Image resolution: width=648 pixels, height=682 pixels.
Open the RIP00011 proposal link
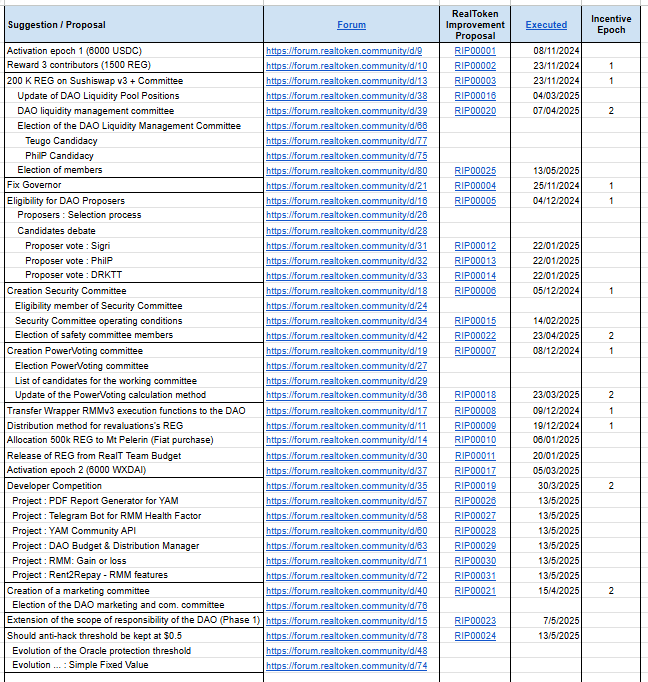coord(475,456)
